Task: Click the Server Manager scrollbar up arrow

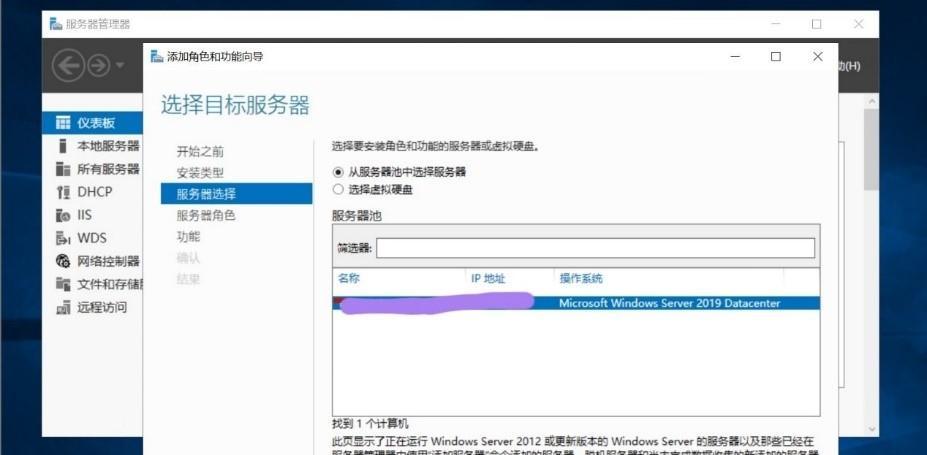Action: coord(871,101)
